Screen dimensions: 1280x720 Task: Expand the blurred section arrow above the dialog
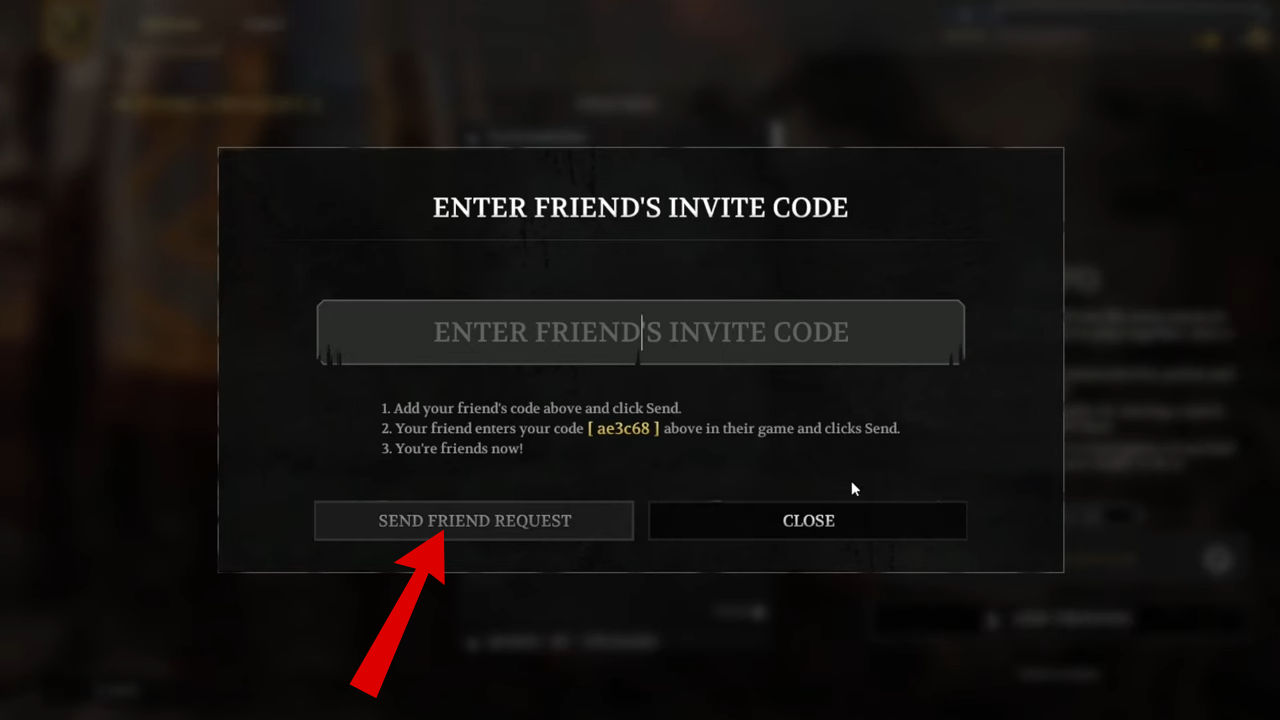tap(472, 136)
